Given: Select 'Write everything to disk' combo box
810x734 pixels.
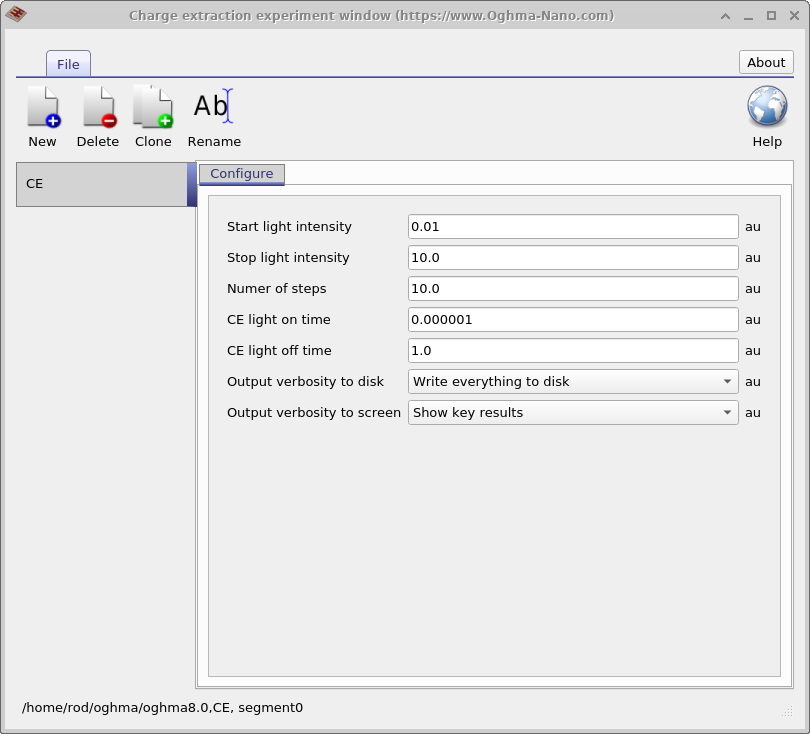Looking at the screenshot, I should [572, 381].
